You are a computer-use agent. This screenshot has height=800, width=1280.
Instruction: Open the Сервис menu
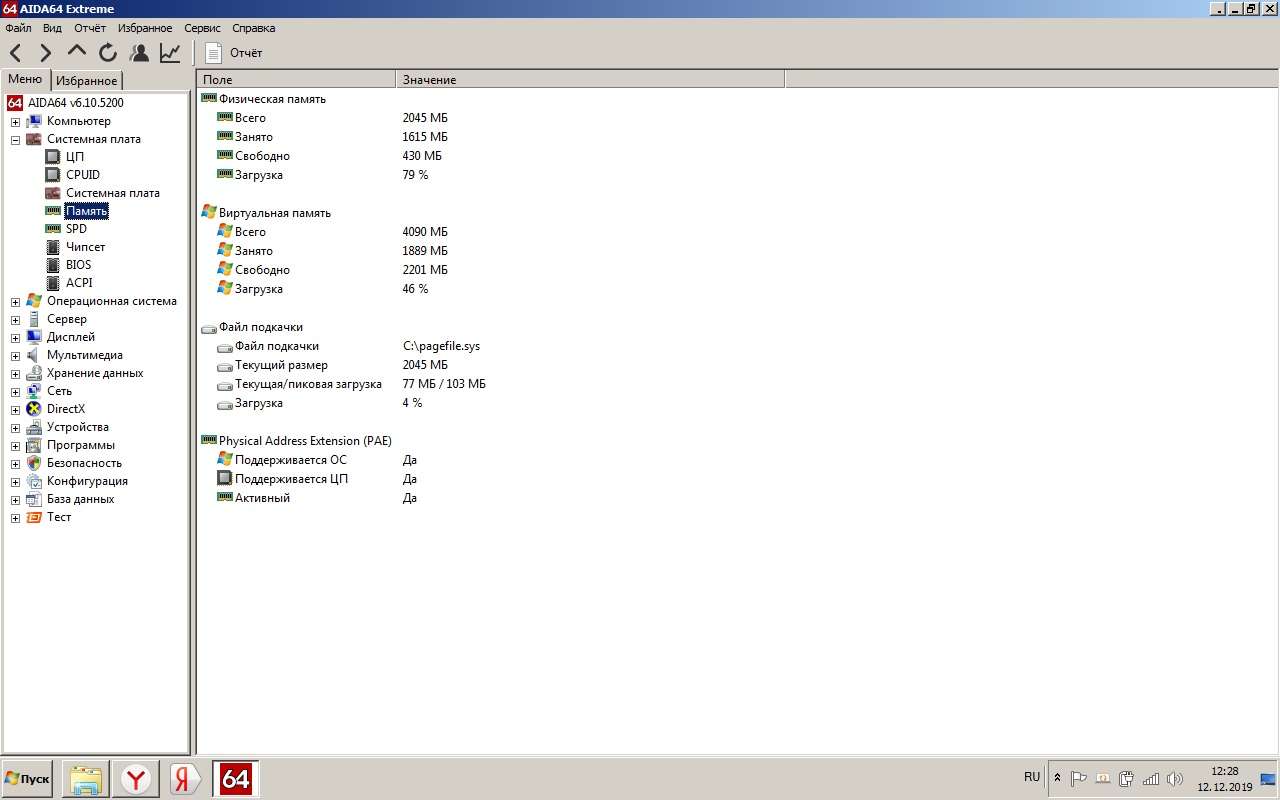202,28
